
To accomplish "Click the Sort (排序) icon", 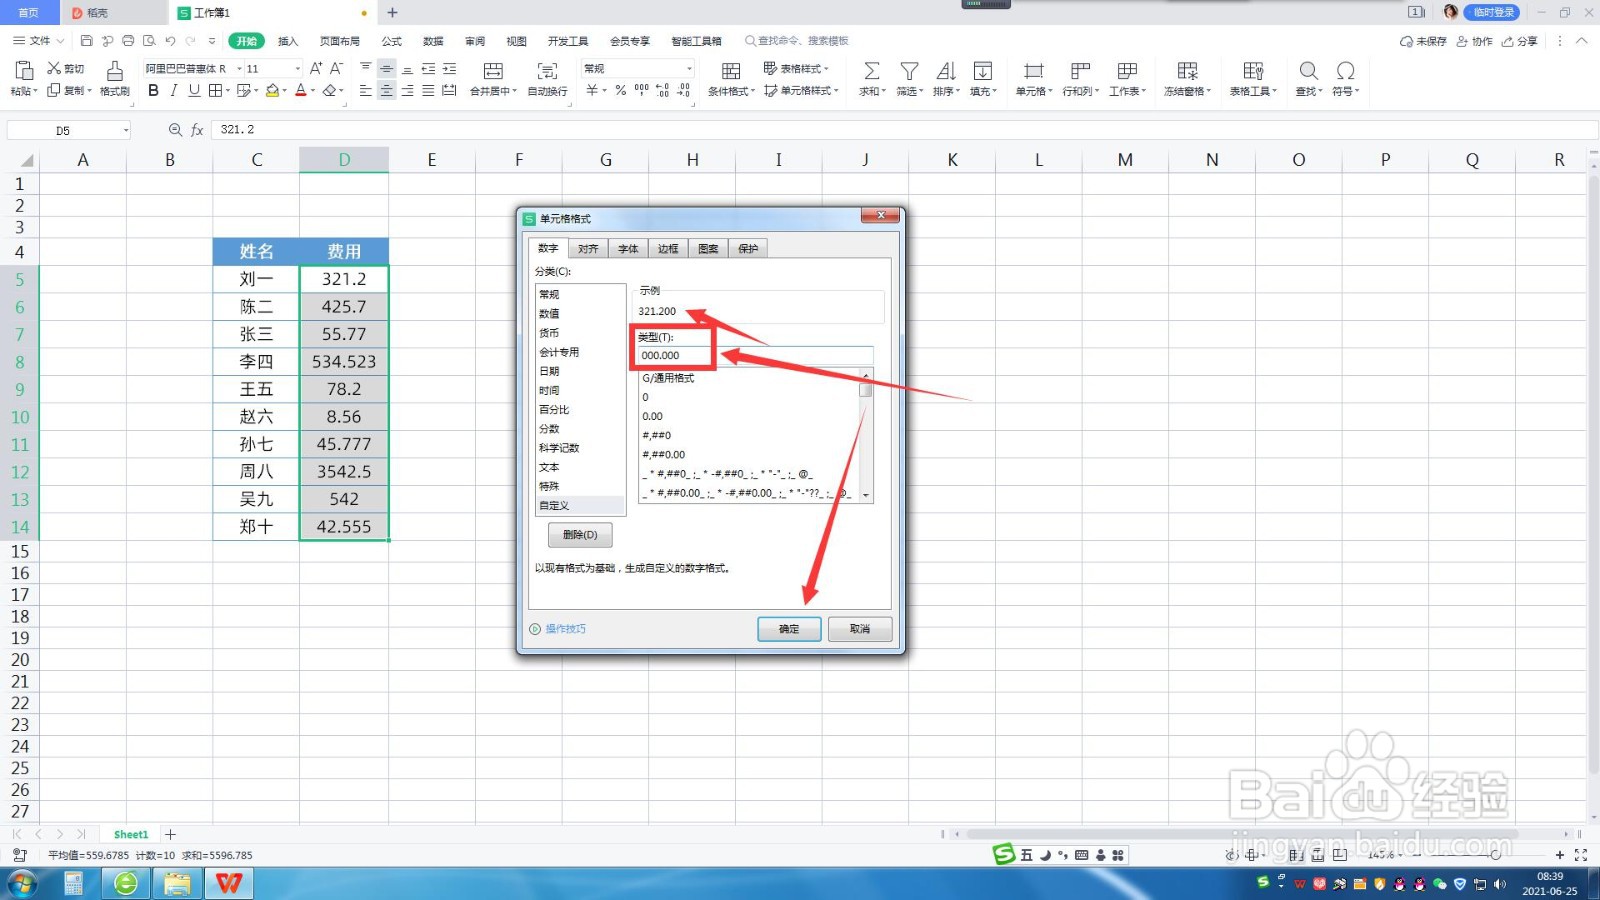I will 946,70.
